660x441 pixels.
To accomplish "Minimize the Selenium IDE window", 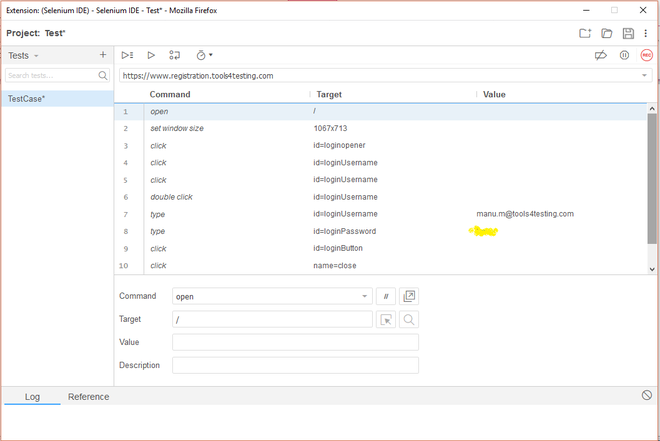I will click(x=586, y=10).
